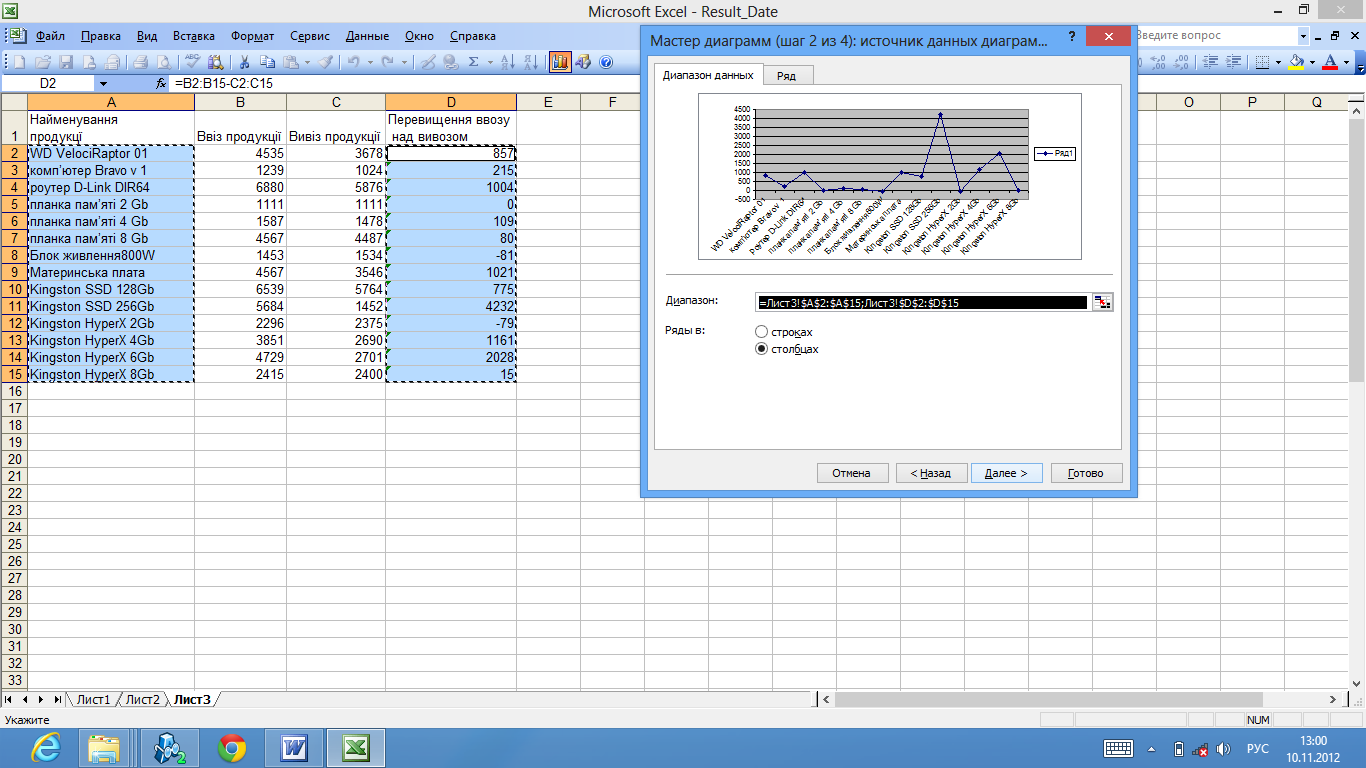This screenshot has height=768, width=1366.
Task: Open File Explorer from the taskbar
Action: click(x=104, y=747)
